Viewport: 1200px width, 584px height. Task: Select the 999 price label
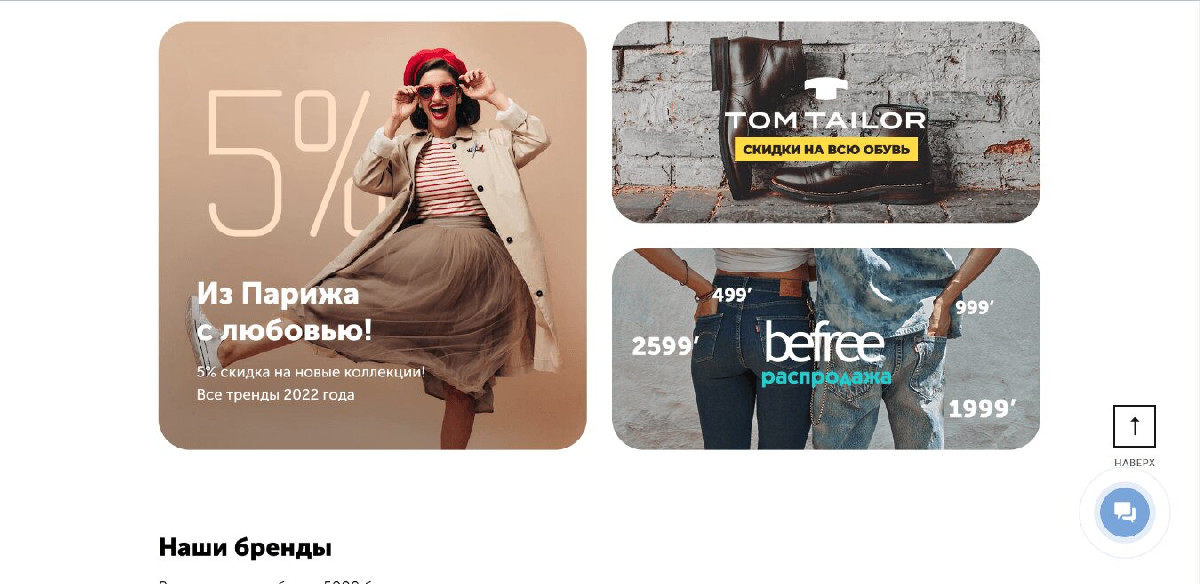(974, 308)
